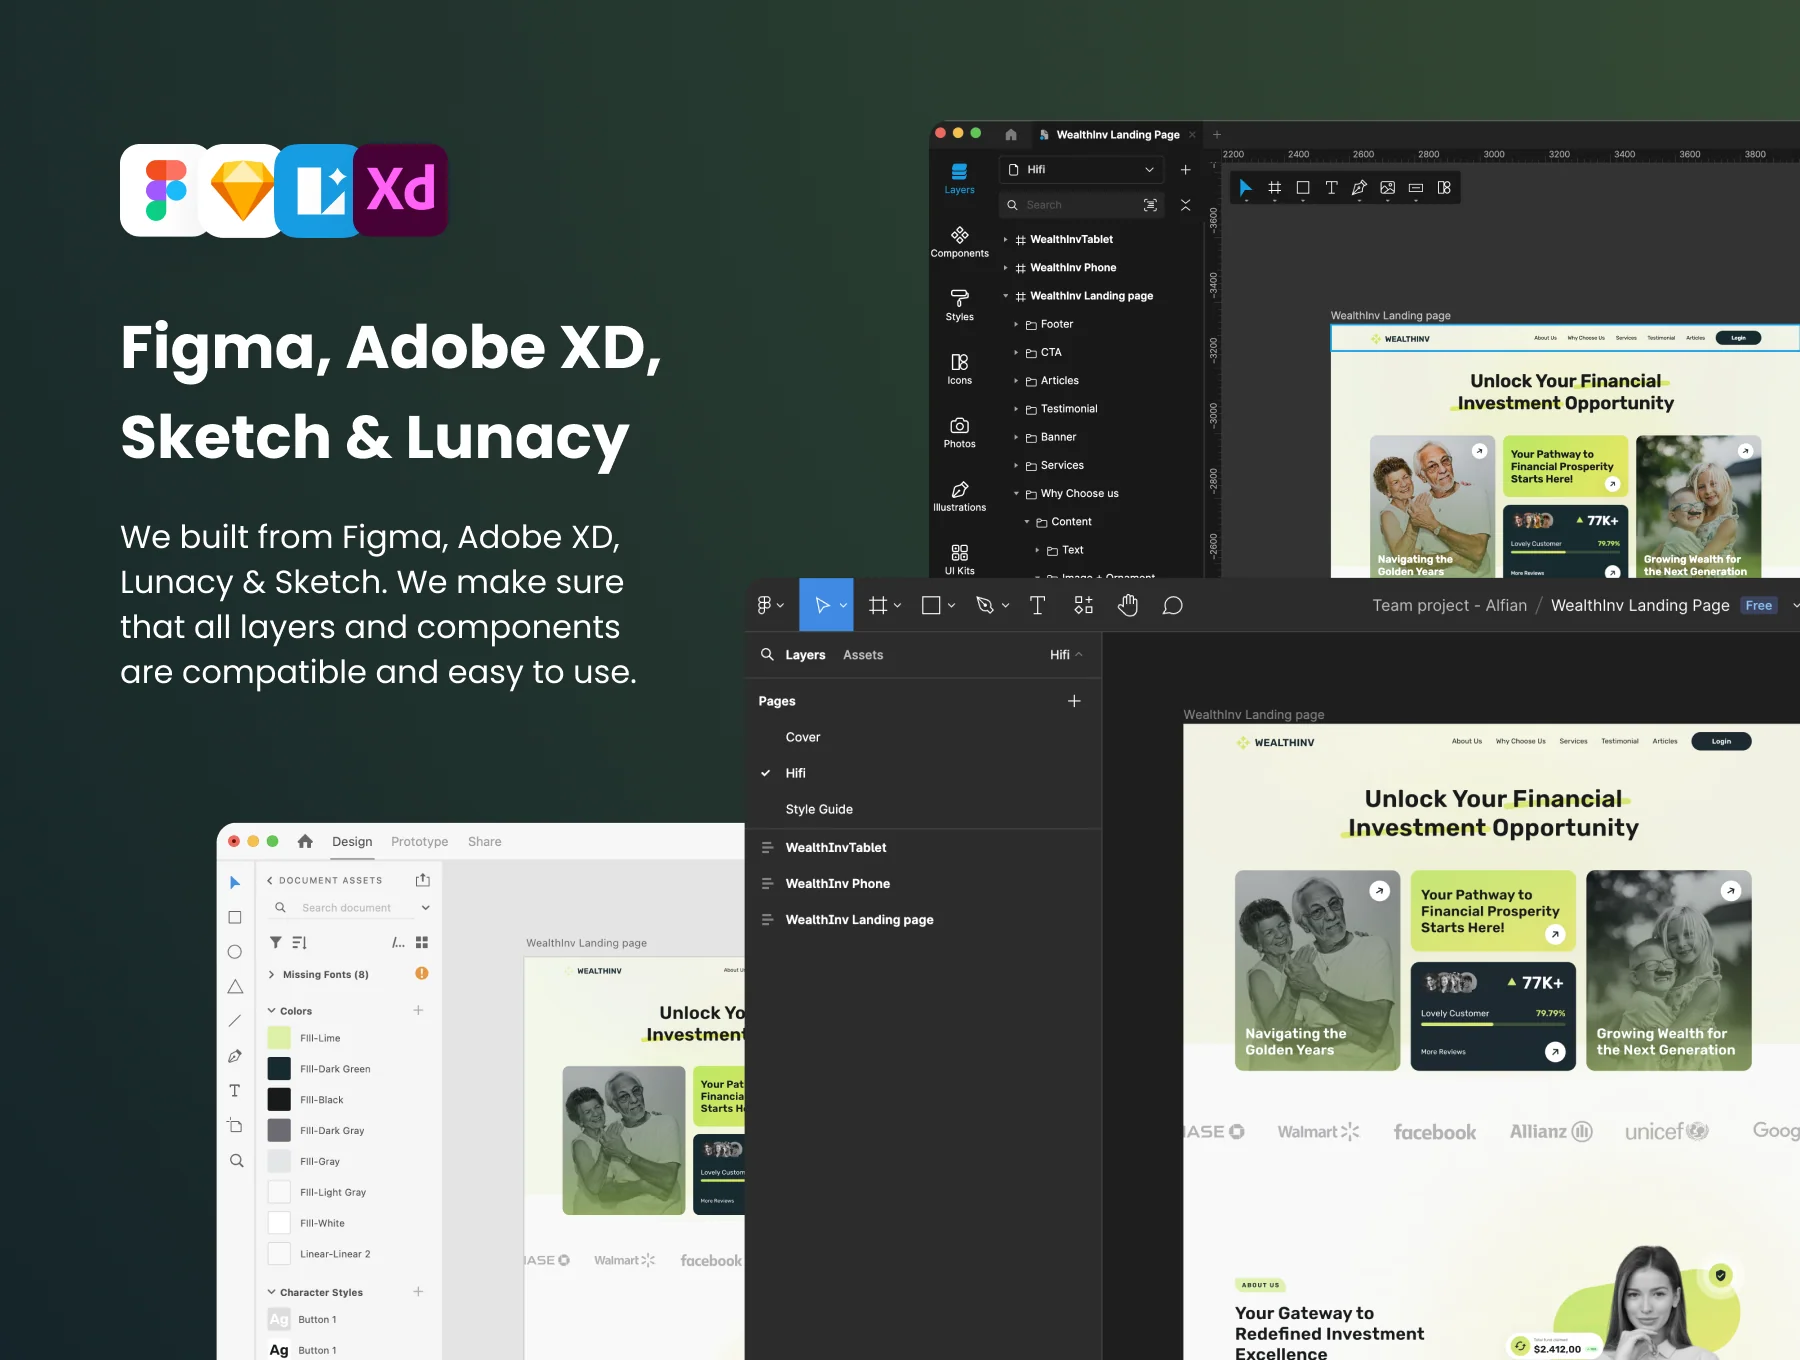The height and width of the screenshot is (1360, 1800).
Task: Select the Text tool in Figma toolbar
Action: coord(1037,605)
